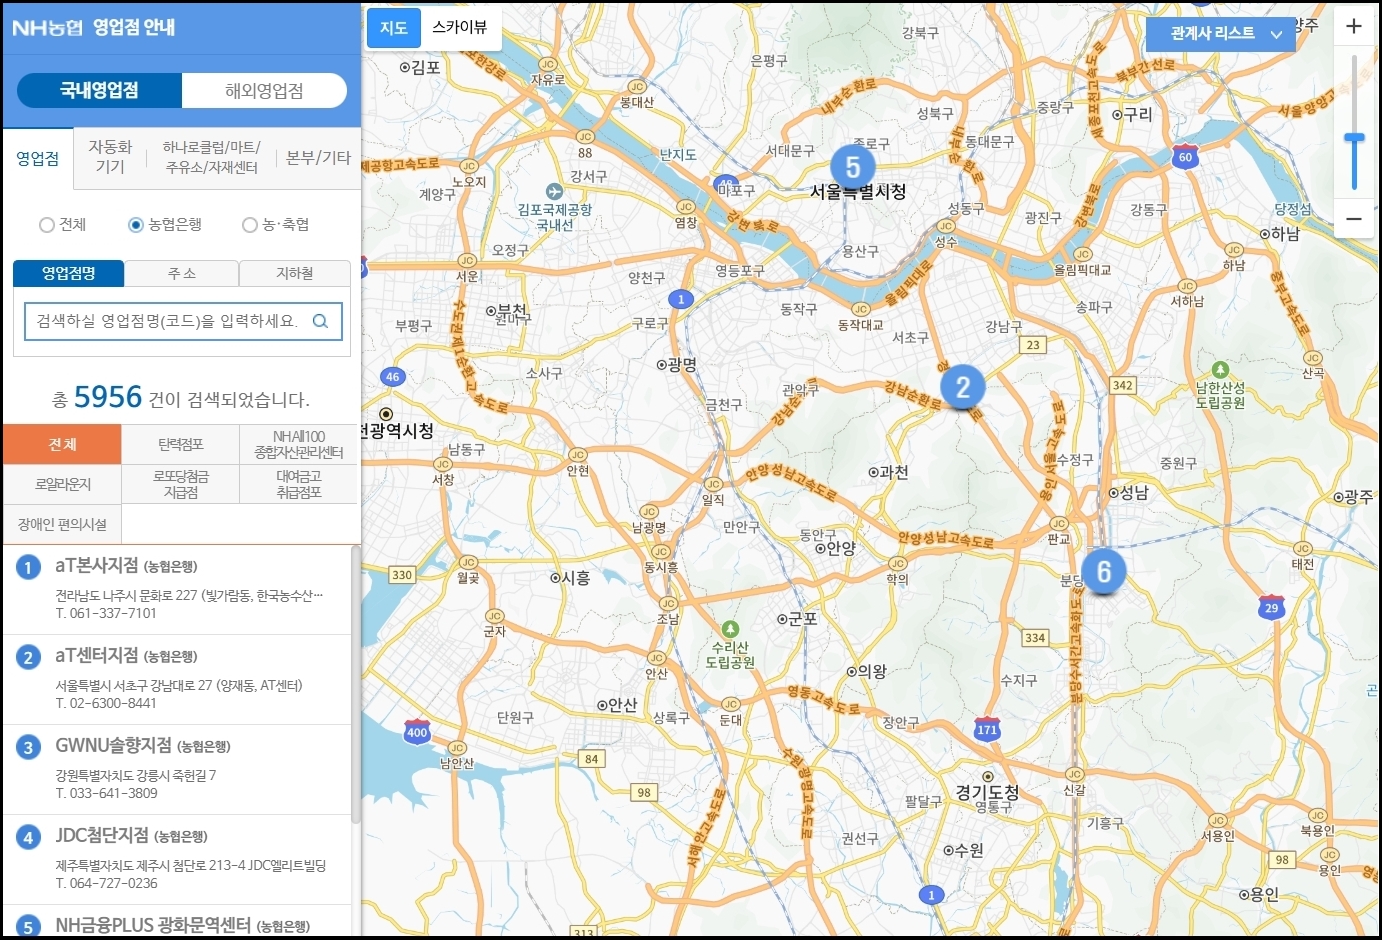This screenshot has width=1382, height=940.
Task: Select the 영업점명 search tab
Action: point(68,273)
